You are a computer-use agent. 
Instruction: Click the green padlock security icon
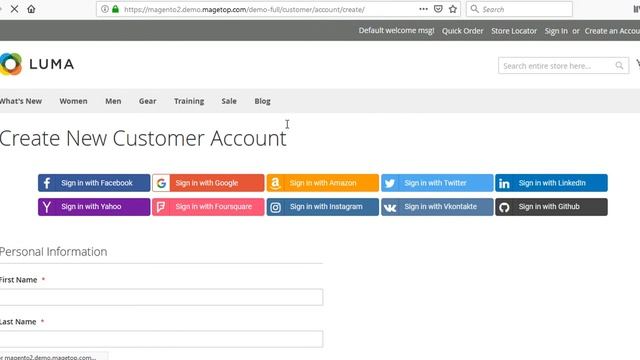tap(116, 9)
